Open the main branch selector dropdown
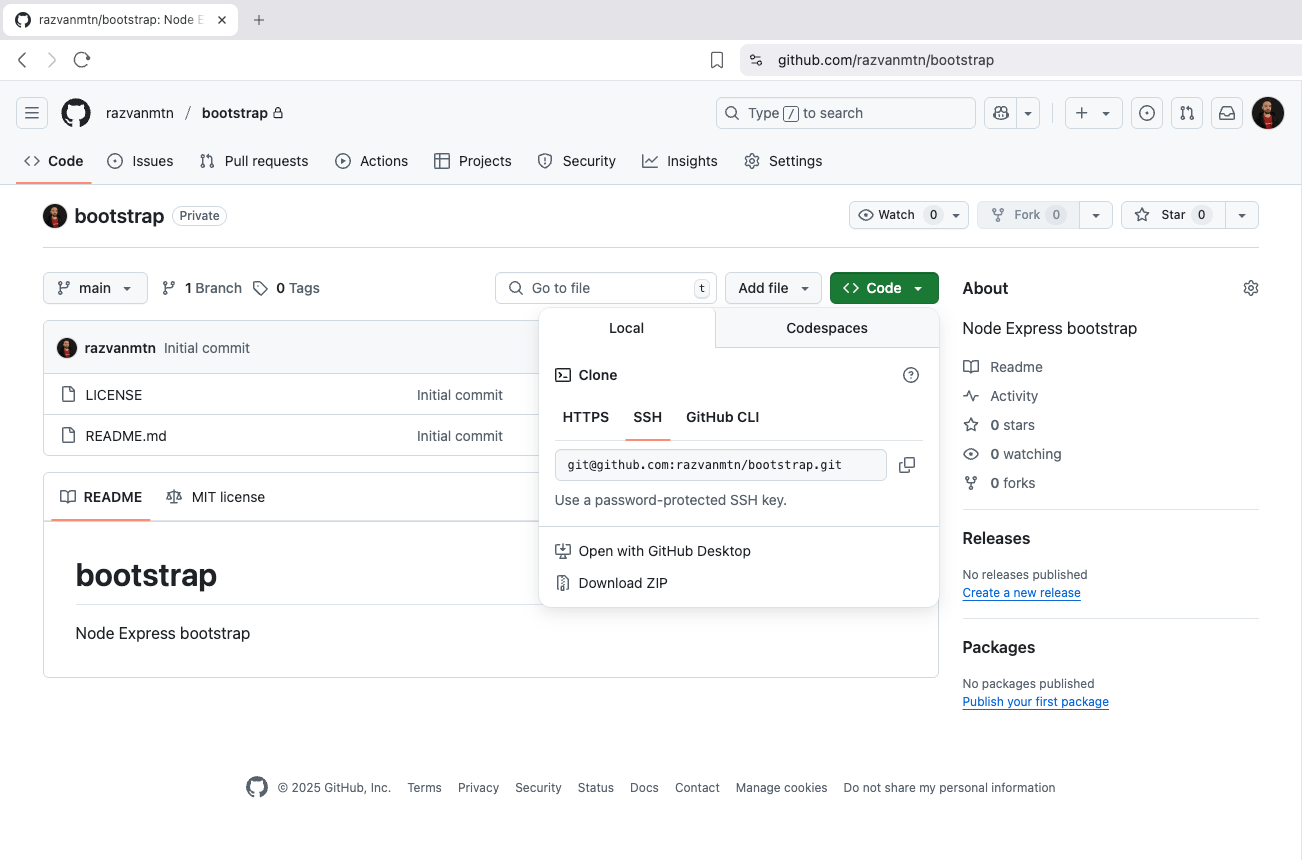The height and width of the screenshot is (860, 1302). [x=95, y=288]
